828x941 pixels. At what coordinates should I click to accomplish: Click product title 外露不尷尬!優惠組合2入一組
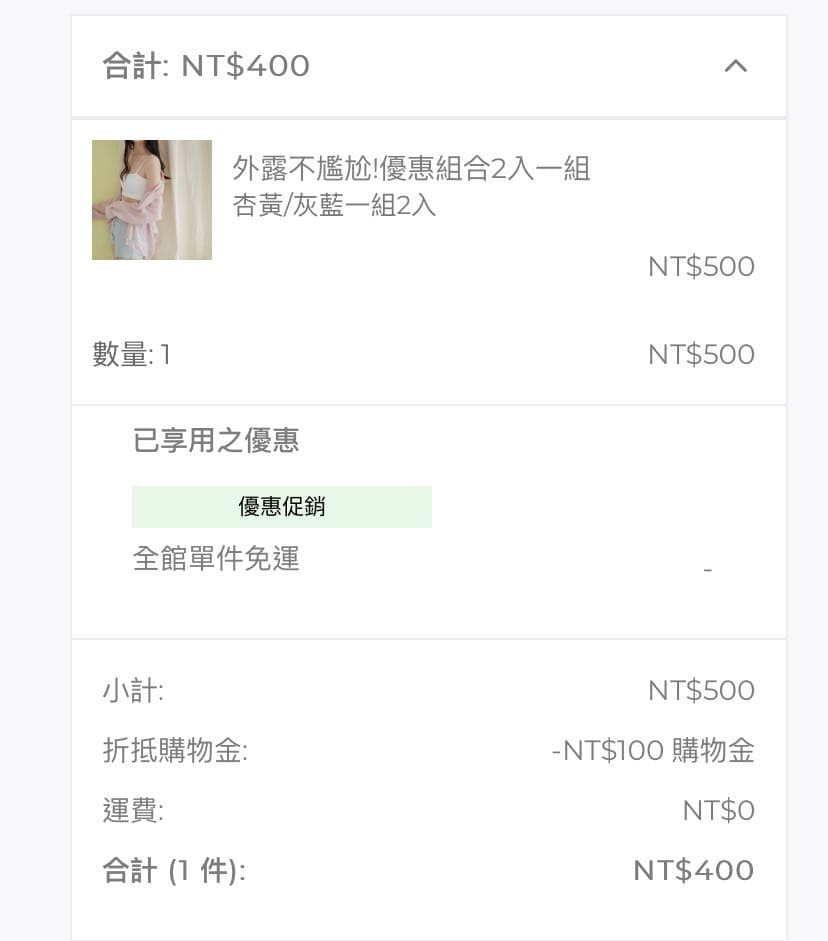412,168
